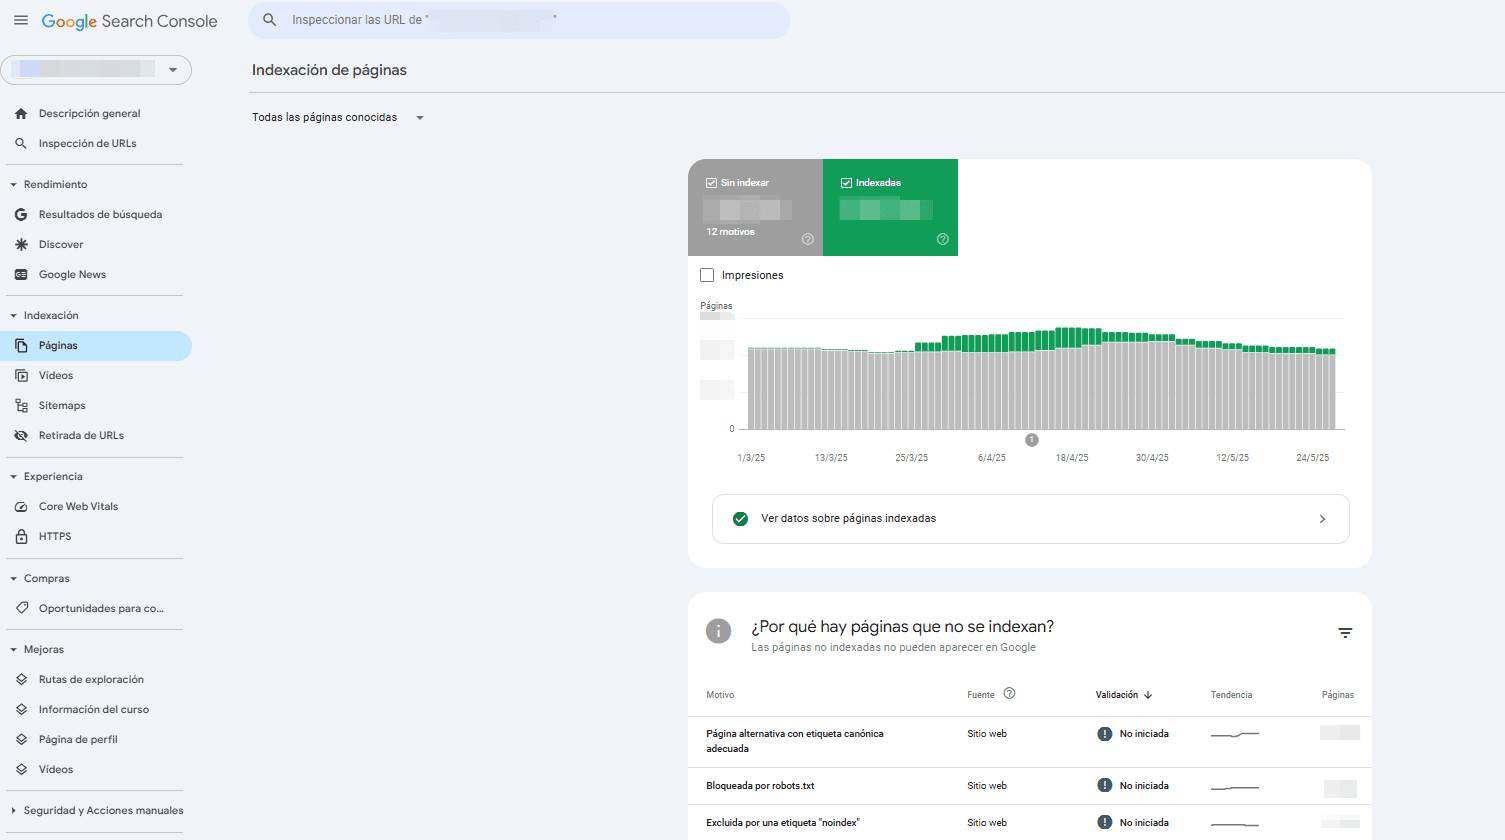Click the Google G icon for Resultados de búsqueda

(x=21, y=215)
